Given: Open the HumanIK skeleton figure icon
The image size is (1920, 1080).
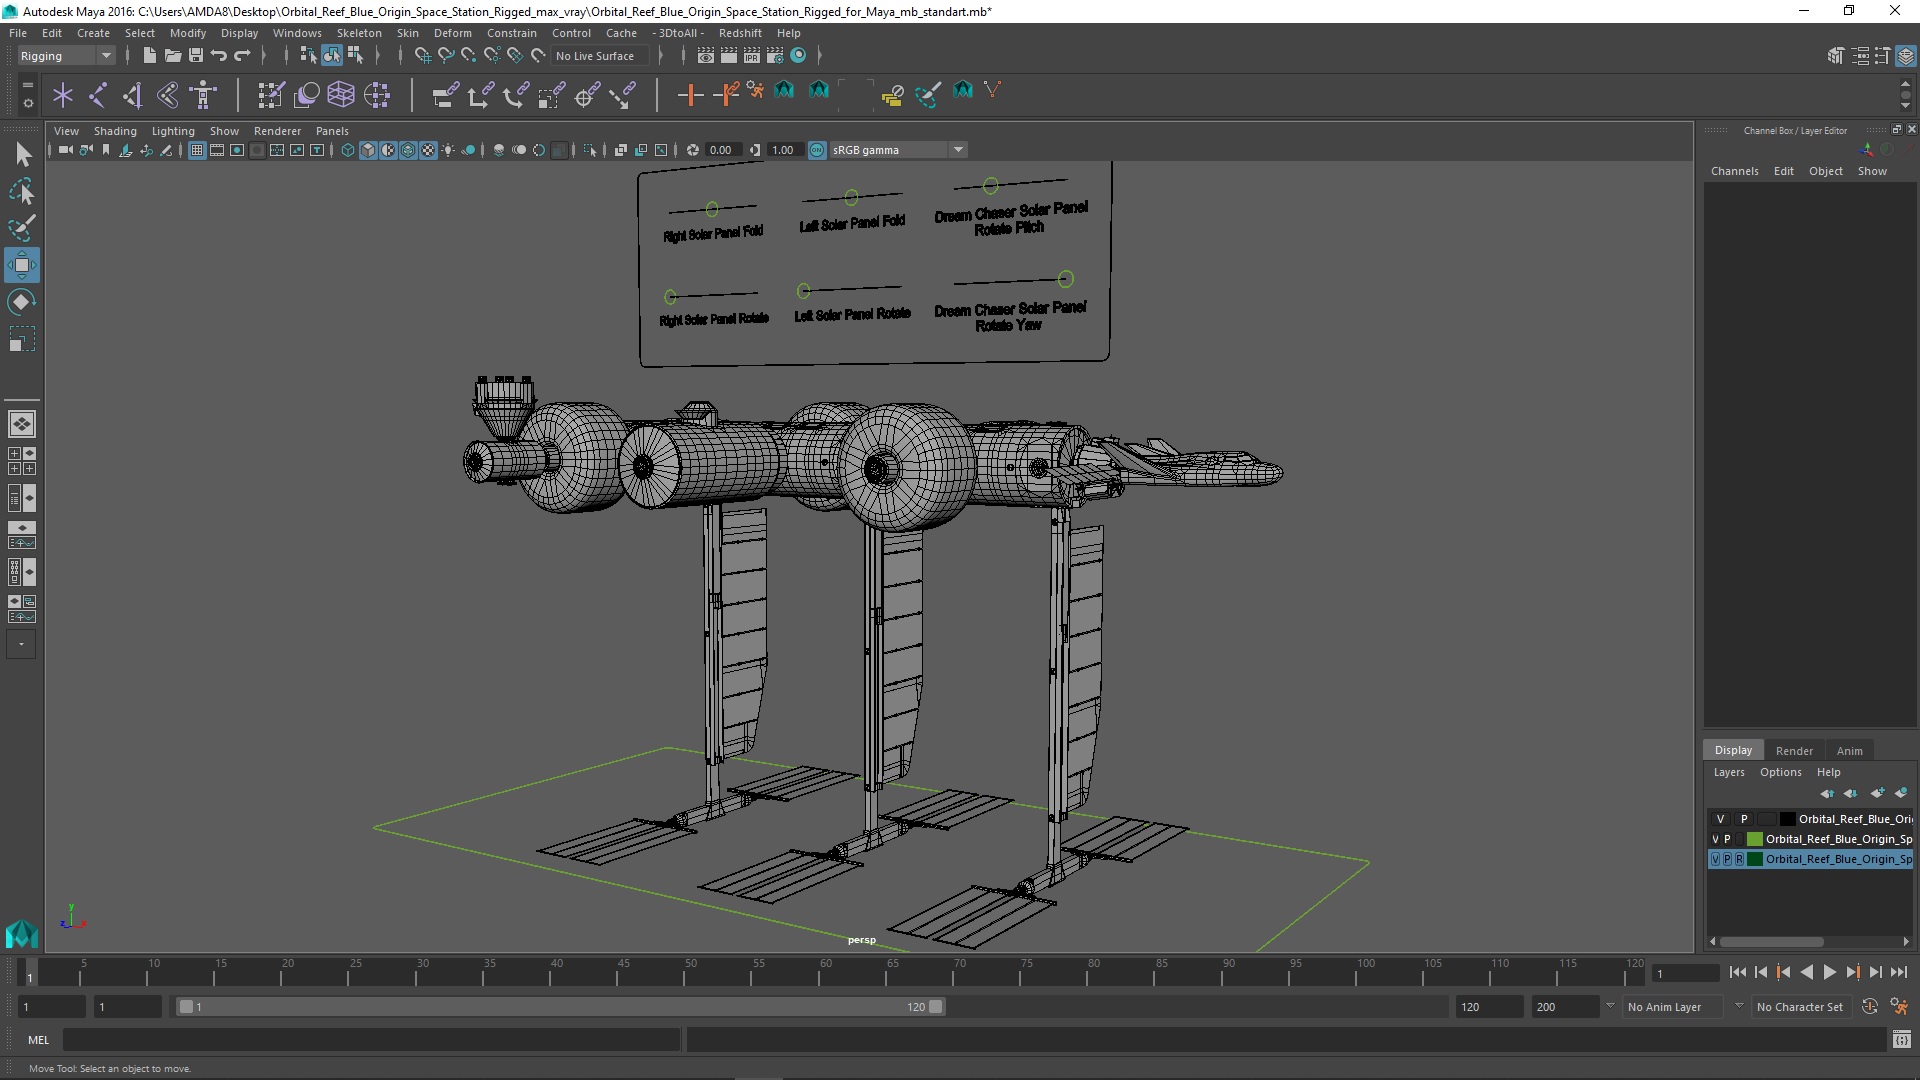Looking at the screenshot, I should click(x=203, y=95).
